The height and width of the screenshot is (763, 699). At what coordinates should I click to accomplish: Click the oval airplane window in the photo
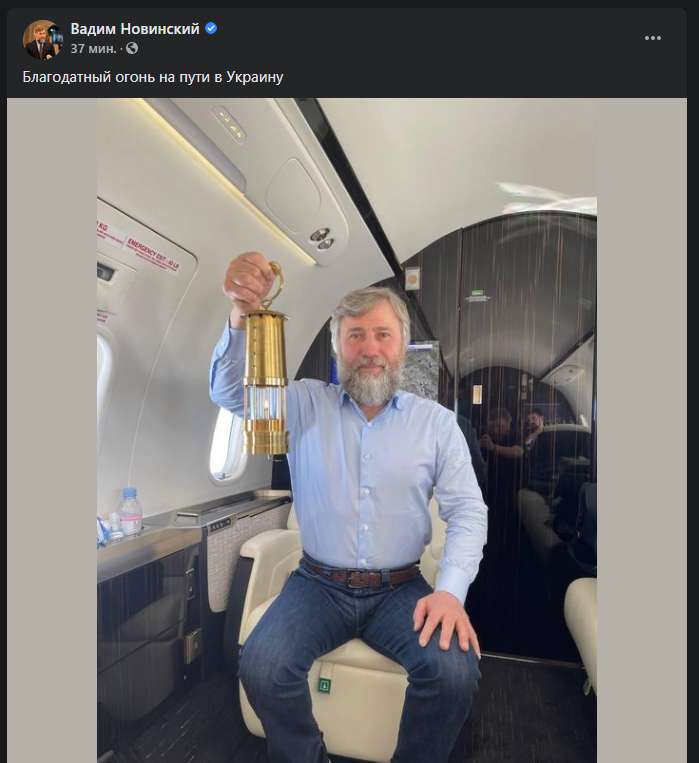pos(226,442)
